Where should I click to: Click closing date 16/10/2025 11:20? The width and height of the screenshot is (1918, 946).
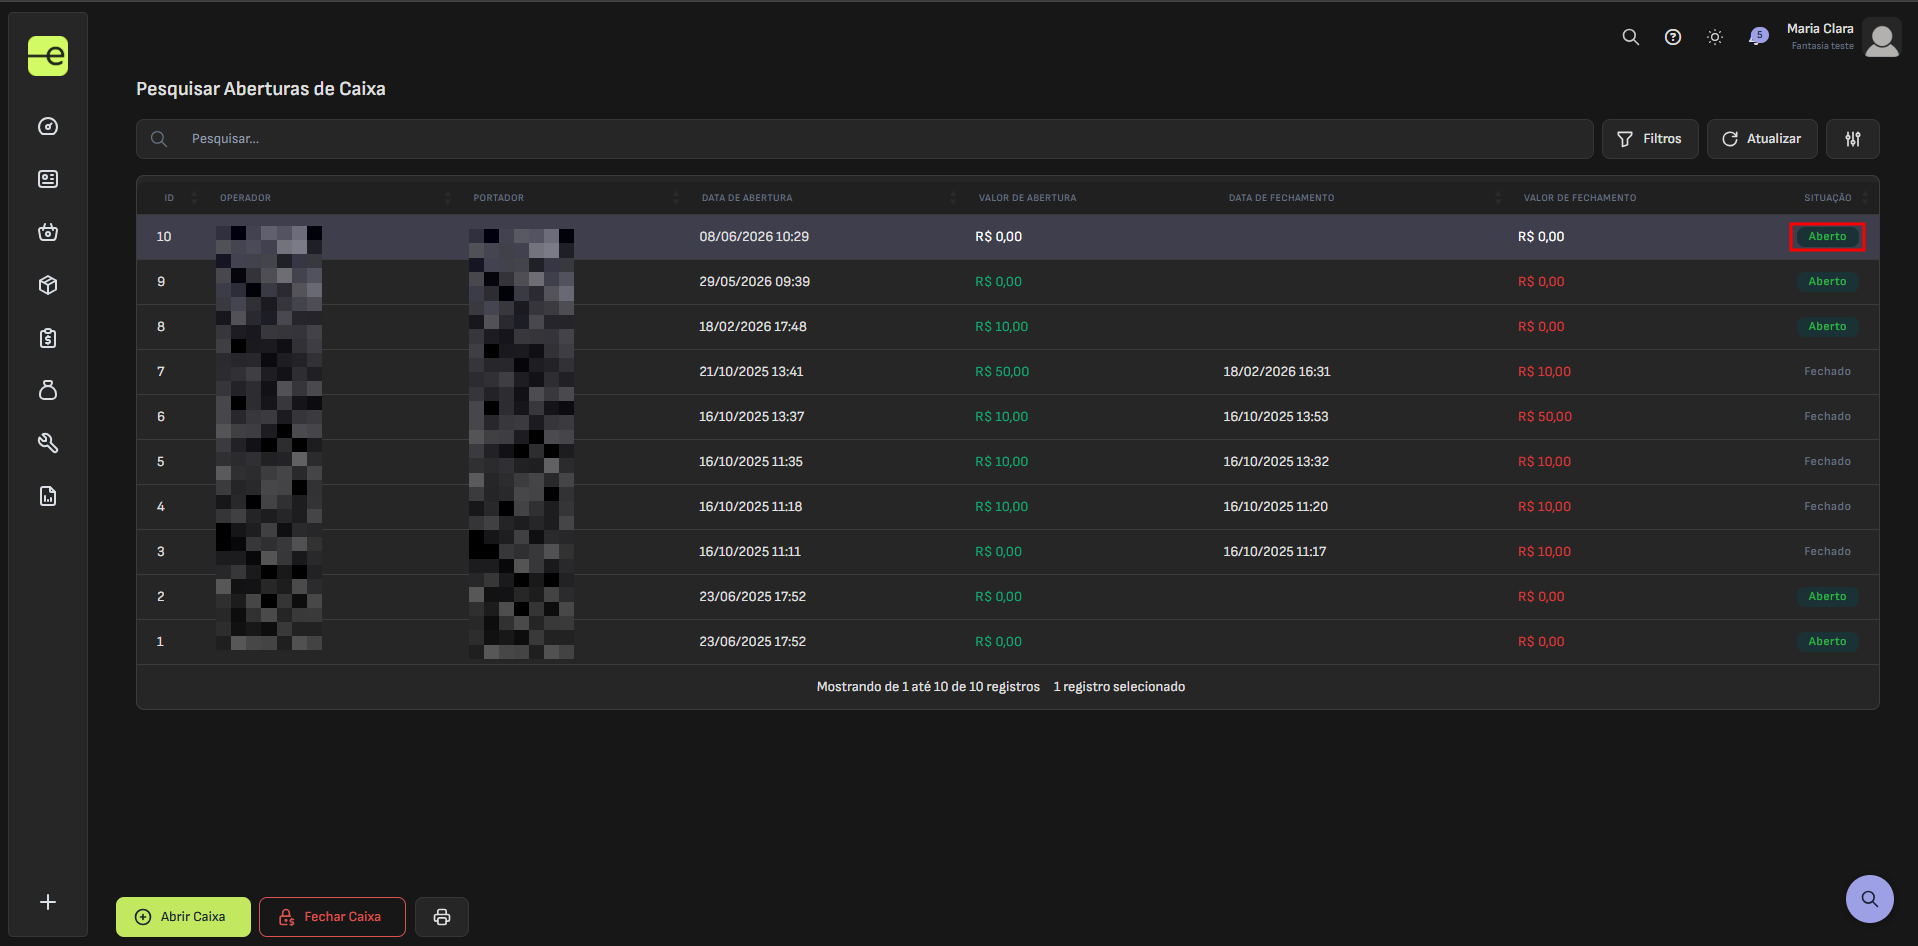point(1275,507)
